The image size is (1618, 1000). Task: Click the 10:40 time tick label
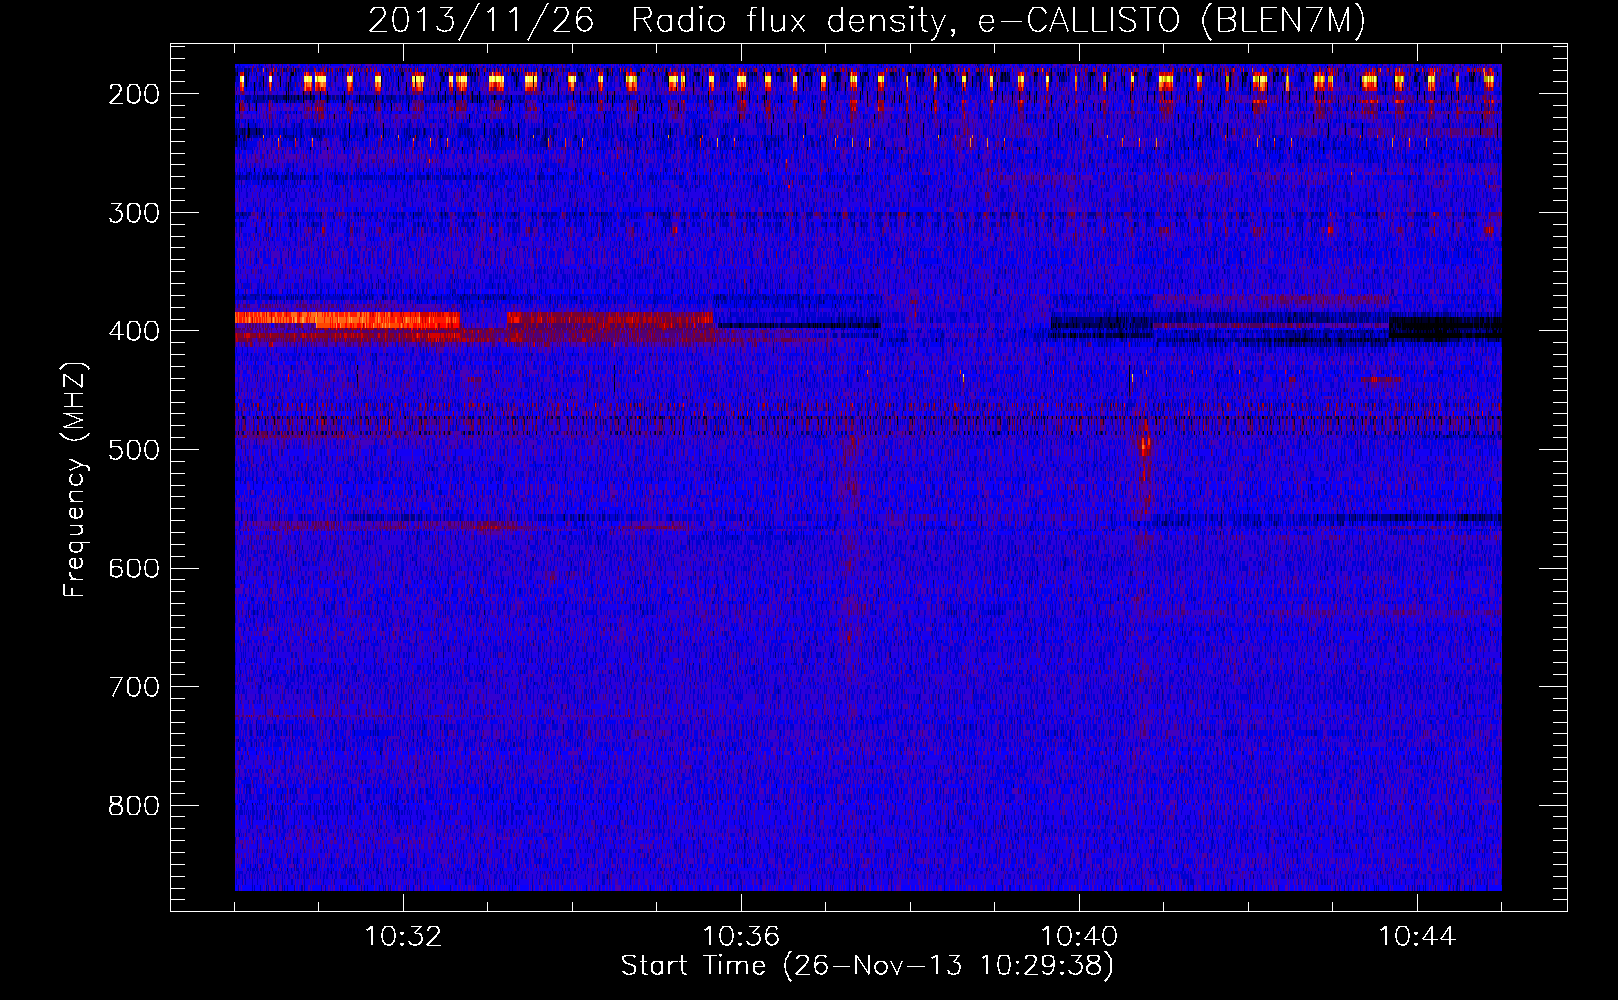pos(1079,937)
